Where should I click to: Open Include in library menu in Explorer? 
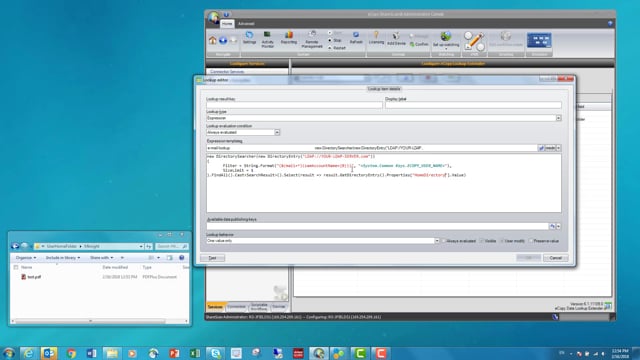click(x=63, y=258)
